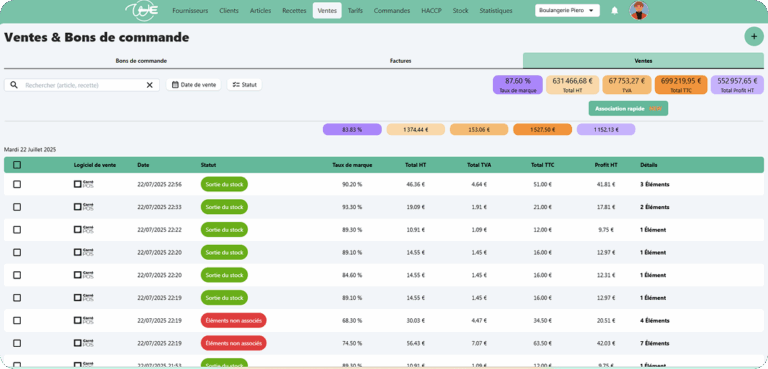Click the app logo in the navbar
The width and height of the screenshot is (768, 369).
tap(142, 10)
